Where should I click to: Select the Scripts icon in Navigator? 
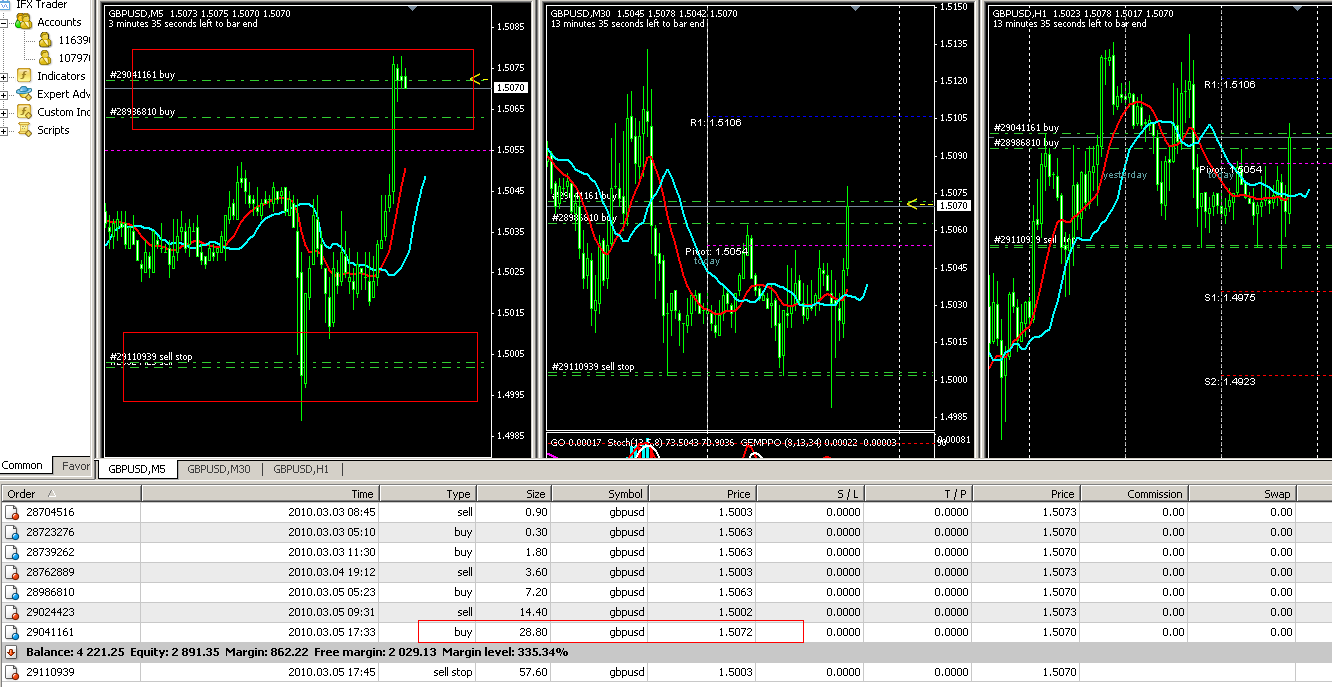(24, 130)
